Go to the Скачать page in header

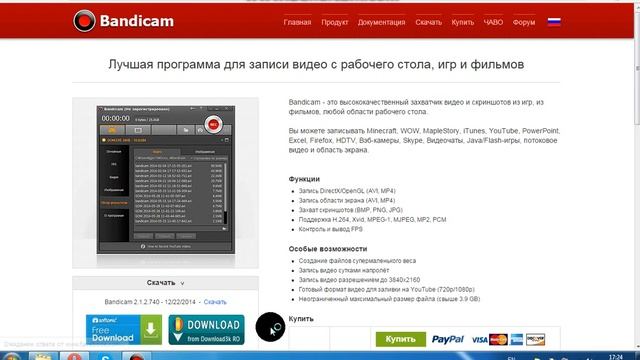tap(428, 22)
